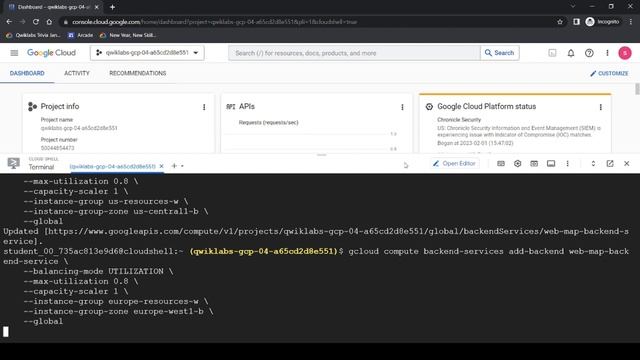Open APIs card options menu
Image resolution: width=640 pixels, height=360 pixels.
point(402,107)
